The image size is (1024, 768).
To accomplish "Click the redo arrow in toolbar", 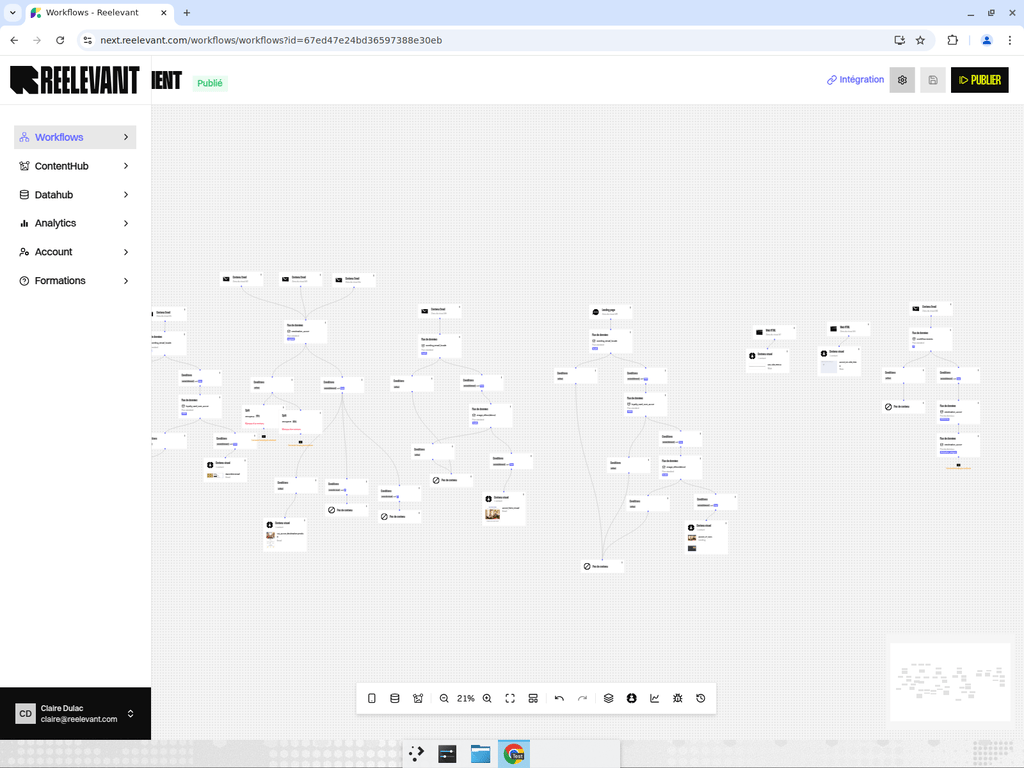I will coord(583,698).
